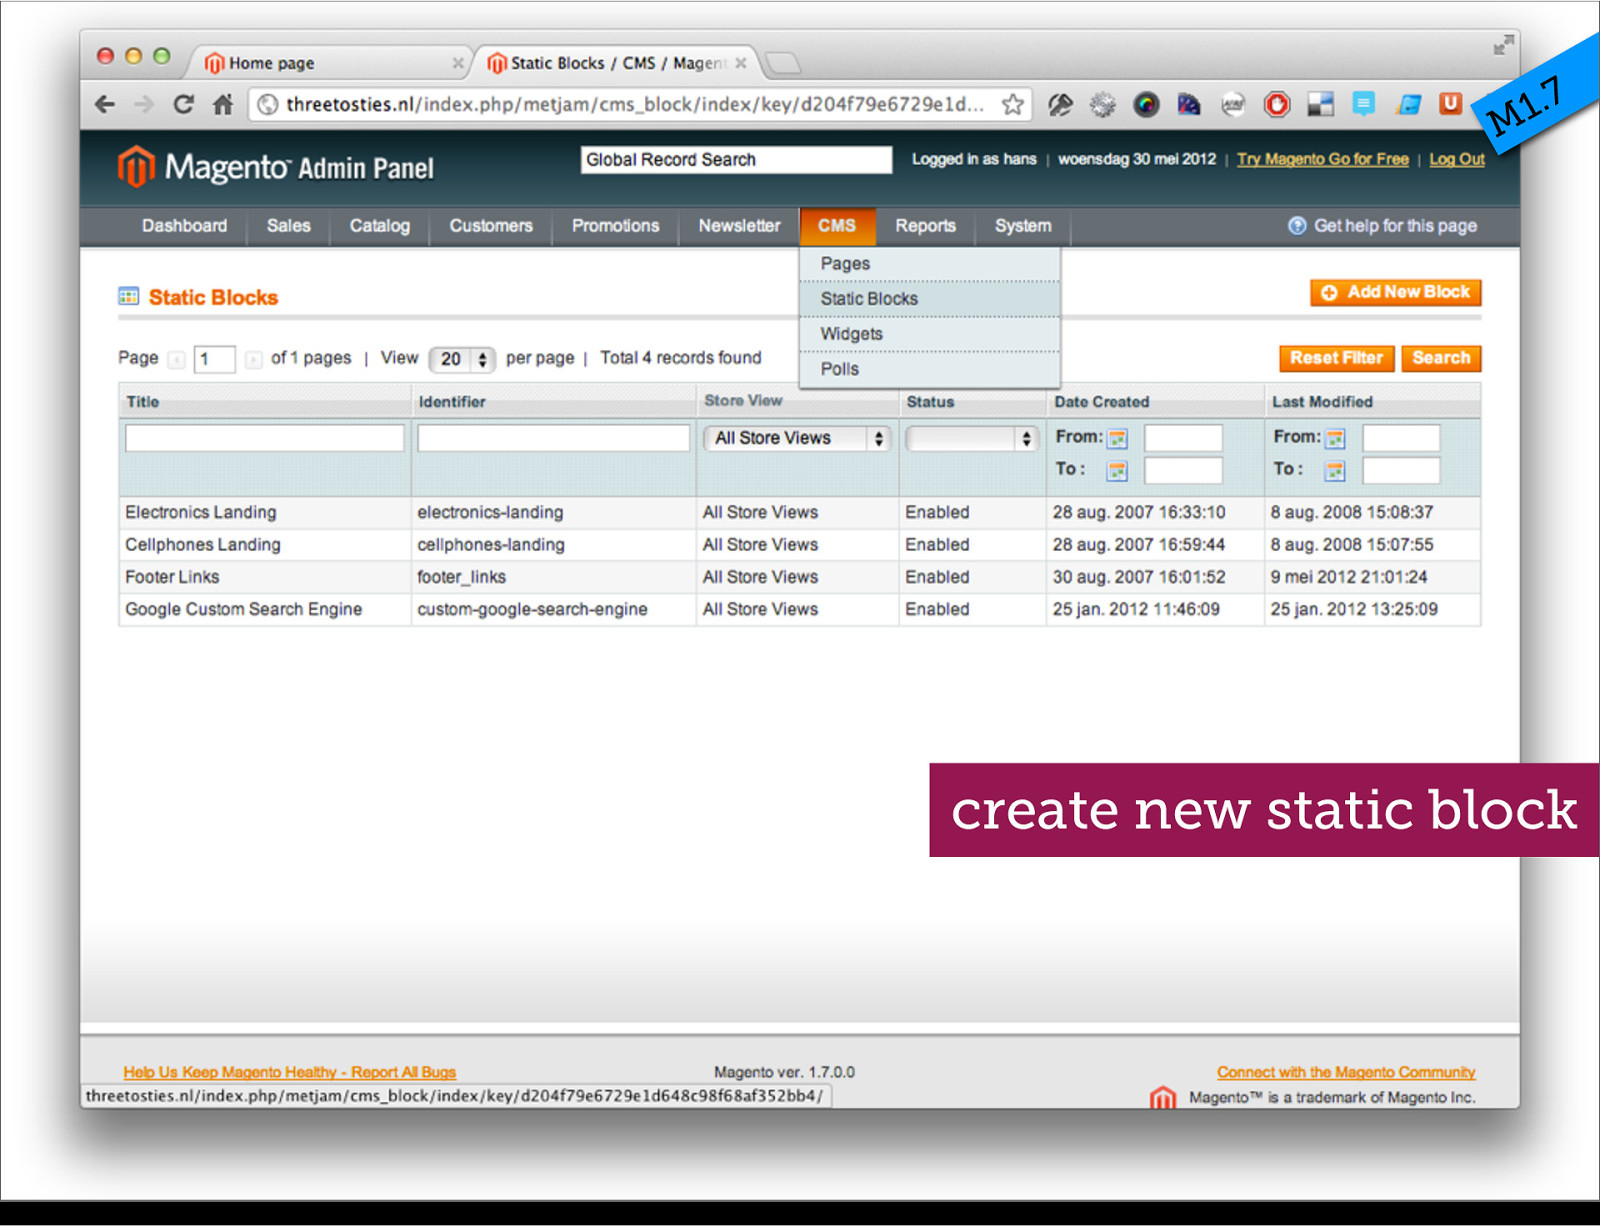
Task: Open the Catalog menu
Action: tap(379, 226)
